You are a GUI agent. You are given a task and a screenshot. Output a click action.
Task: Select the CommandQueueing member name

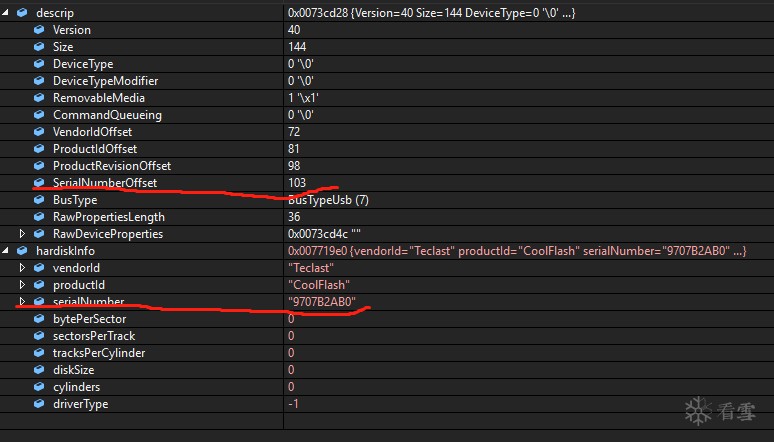(x=107, y=115)
